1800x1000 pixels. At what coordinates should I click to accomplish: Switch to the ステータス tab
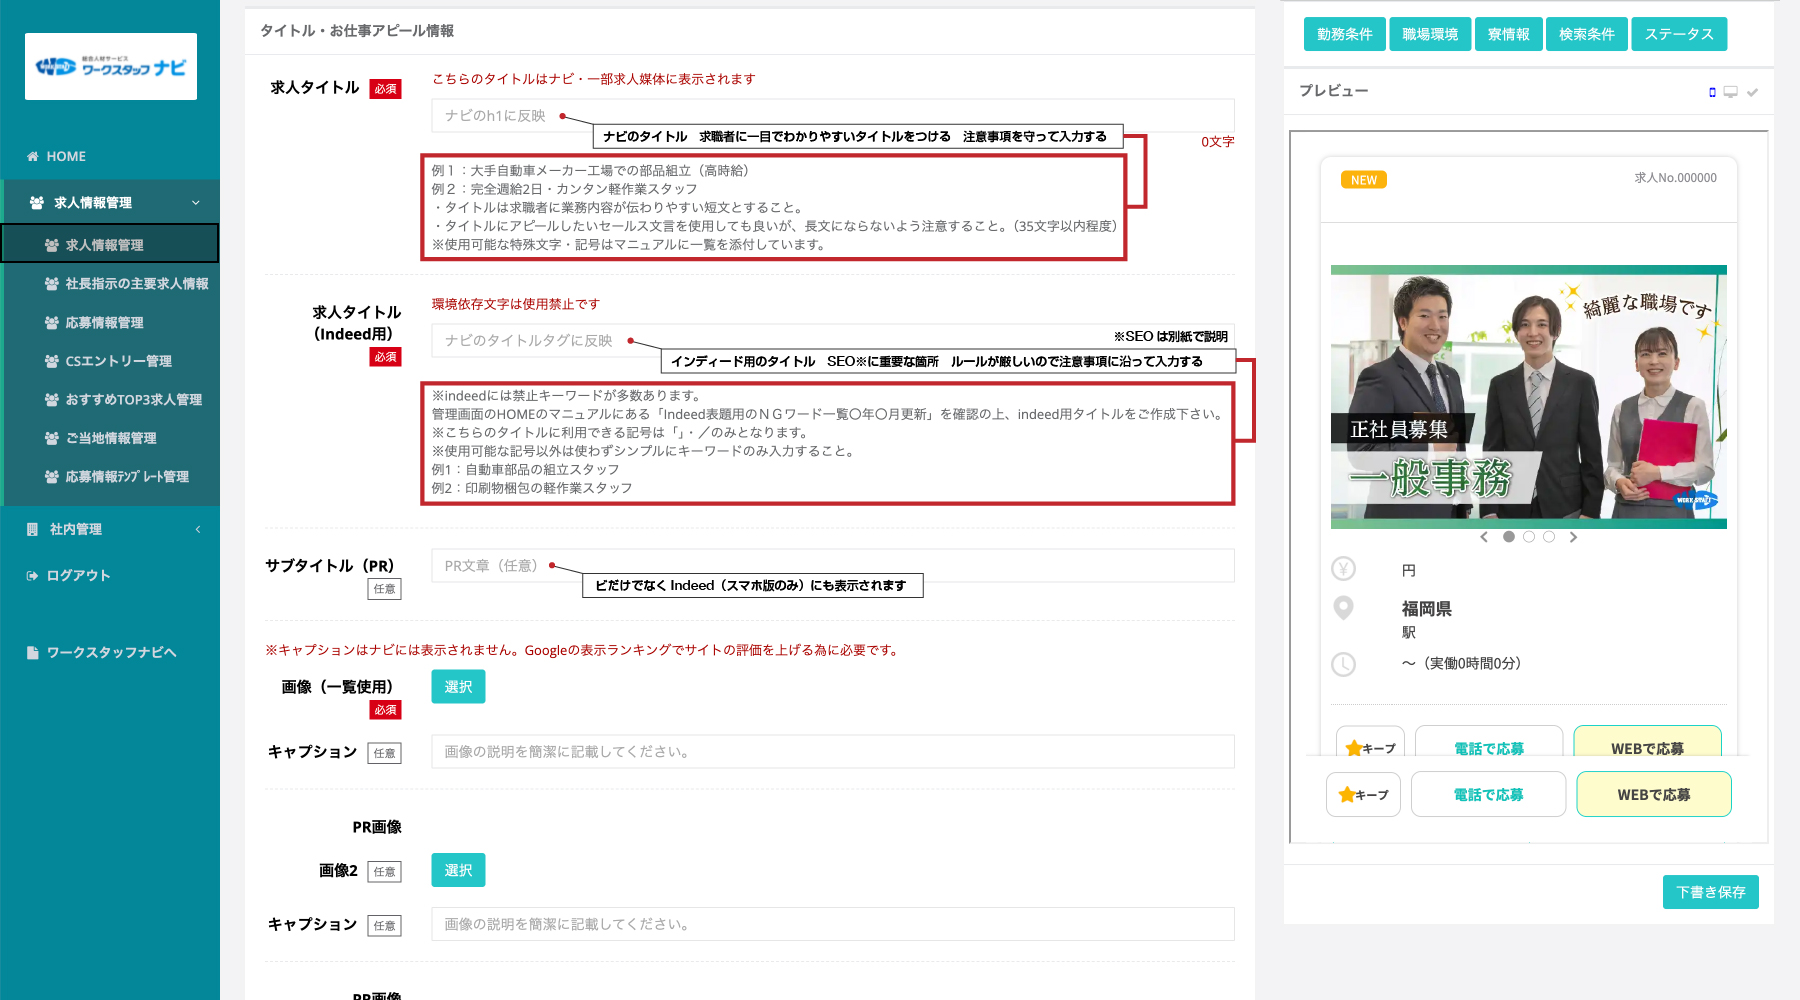click(x=1679, y=34)
